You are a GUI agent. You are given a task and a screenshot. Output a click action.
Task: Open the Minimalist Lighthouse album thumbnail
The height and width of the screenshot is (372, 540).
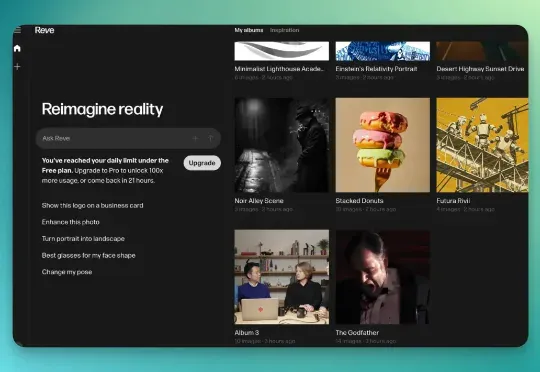282,51
